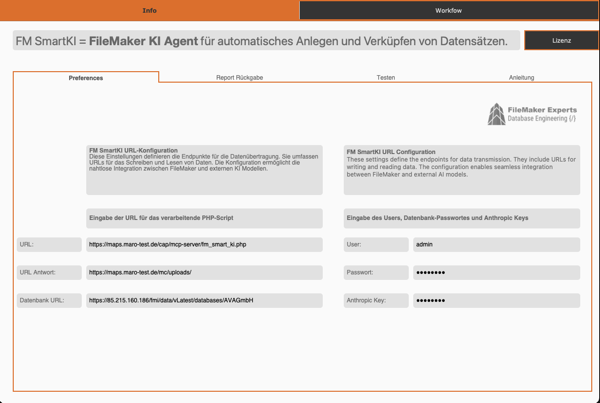Click the 'Eingabe der URL' section header
Viewport: 600px width, 403px height.
click(204, 217)
